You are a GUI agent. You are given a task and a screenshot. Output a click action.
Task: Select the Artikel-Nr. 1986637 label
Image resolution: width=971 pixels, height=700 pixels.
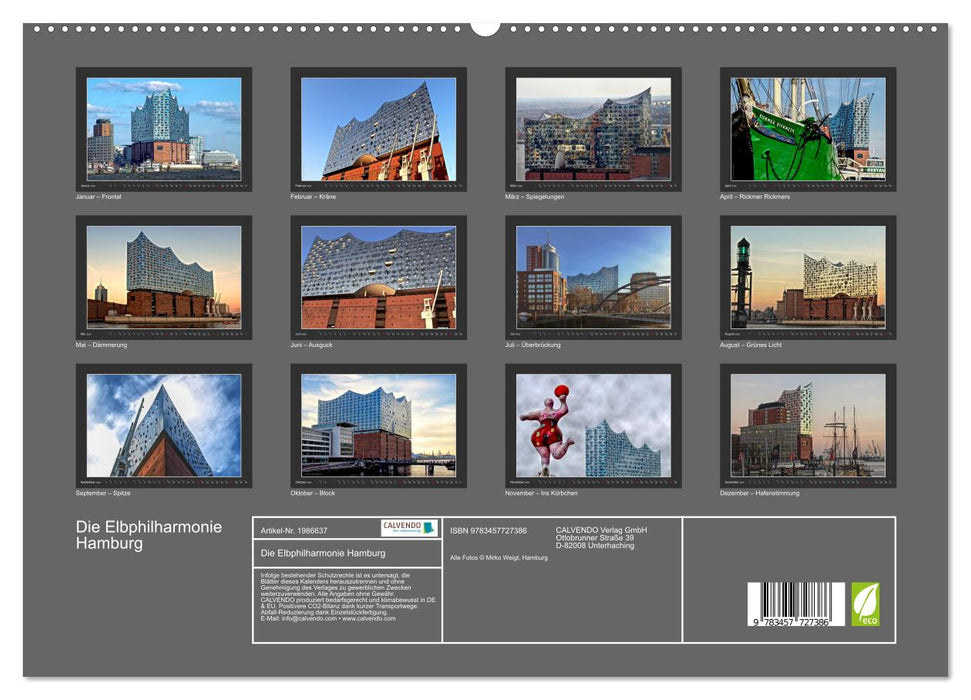click(294, 529)
